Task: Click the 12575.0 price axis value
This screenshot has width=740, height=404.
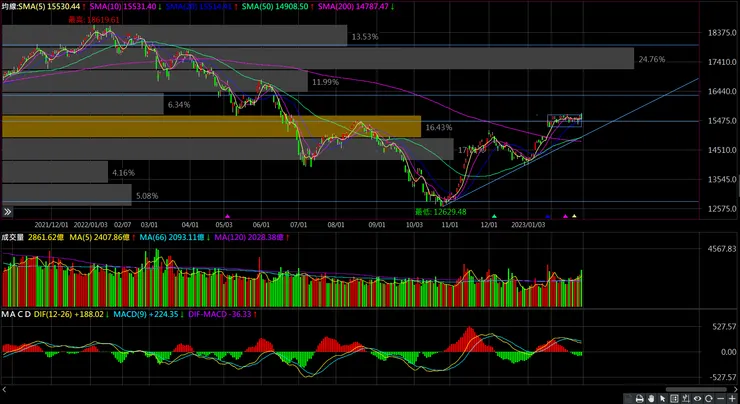Action: pyautogui.click(x=722, y=209)
